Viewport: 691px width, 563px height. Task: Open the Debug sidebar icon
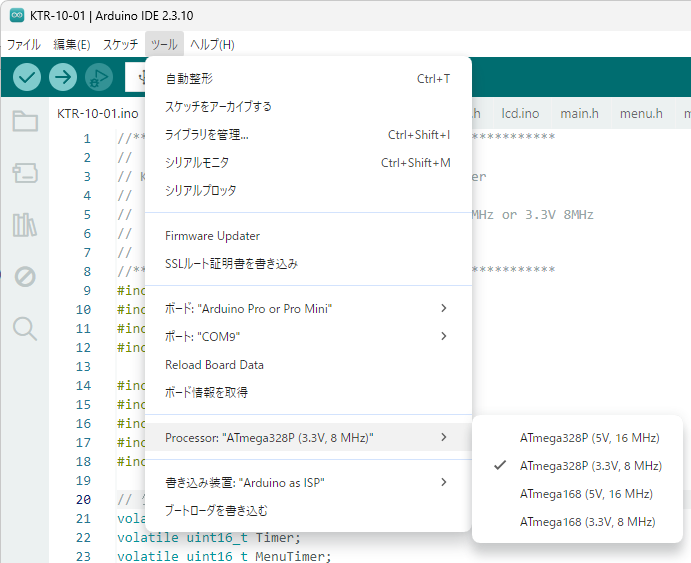(x=25, y=277)
